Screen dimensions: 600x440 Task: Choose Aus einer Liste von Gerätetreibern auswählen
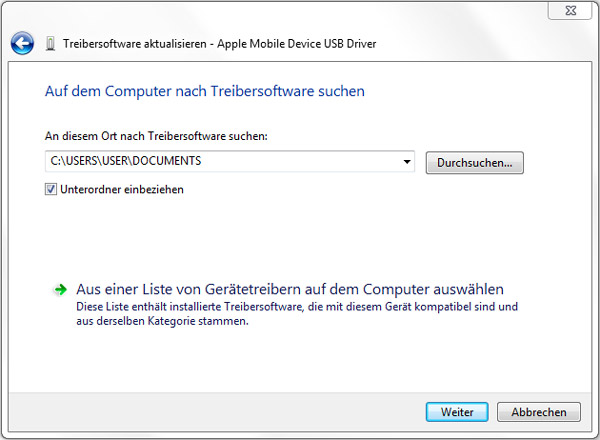tap(290, 289)
